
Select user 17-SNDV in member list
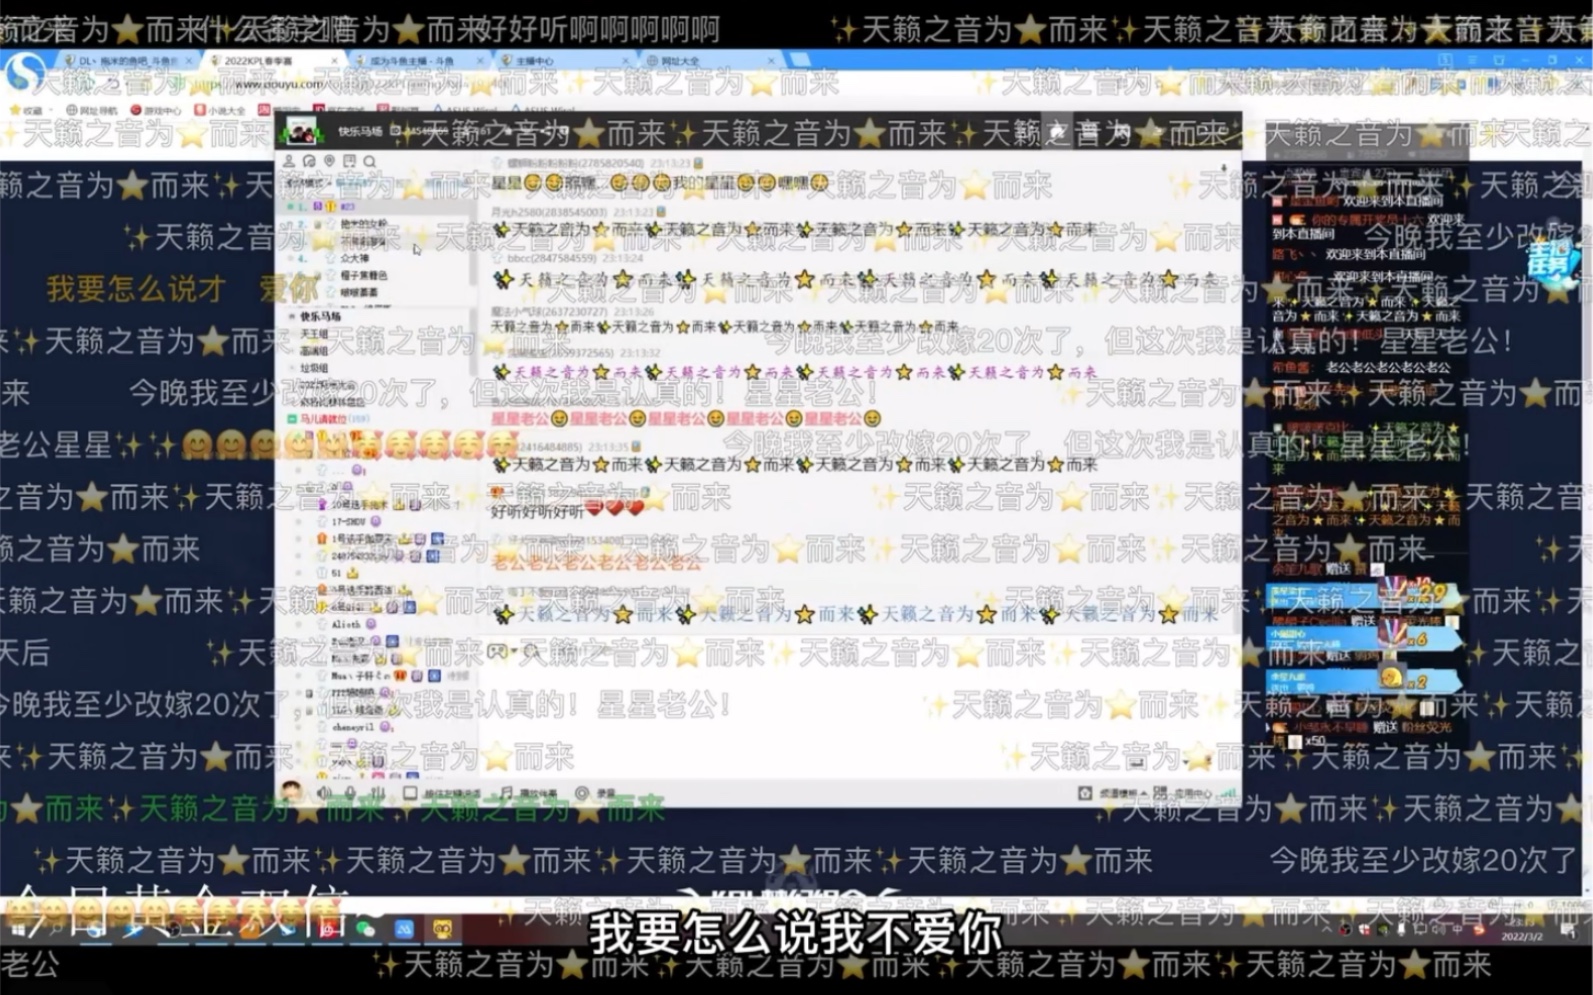click(348, 522)
